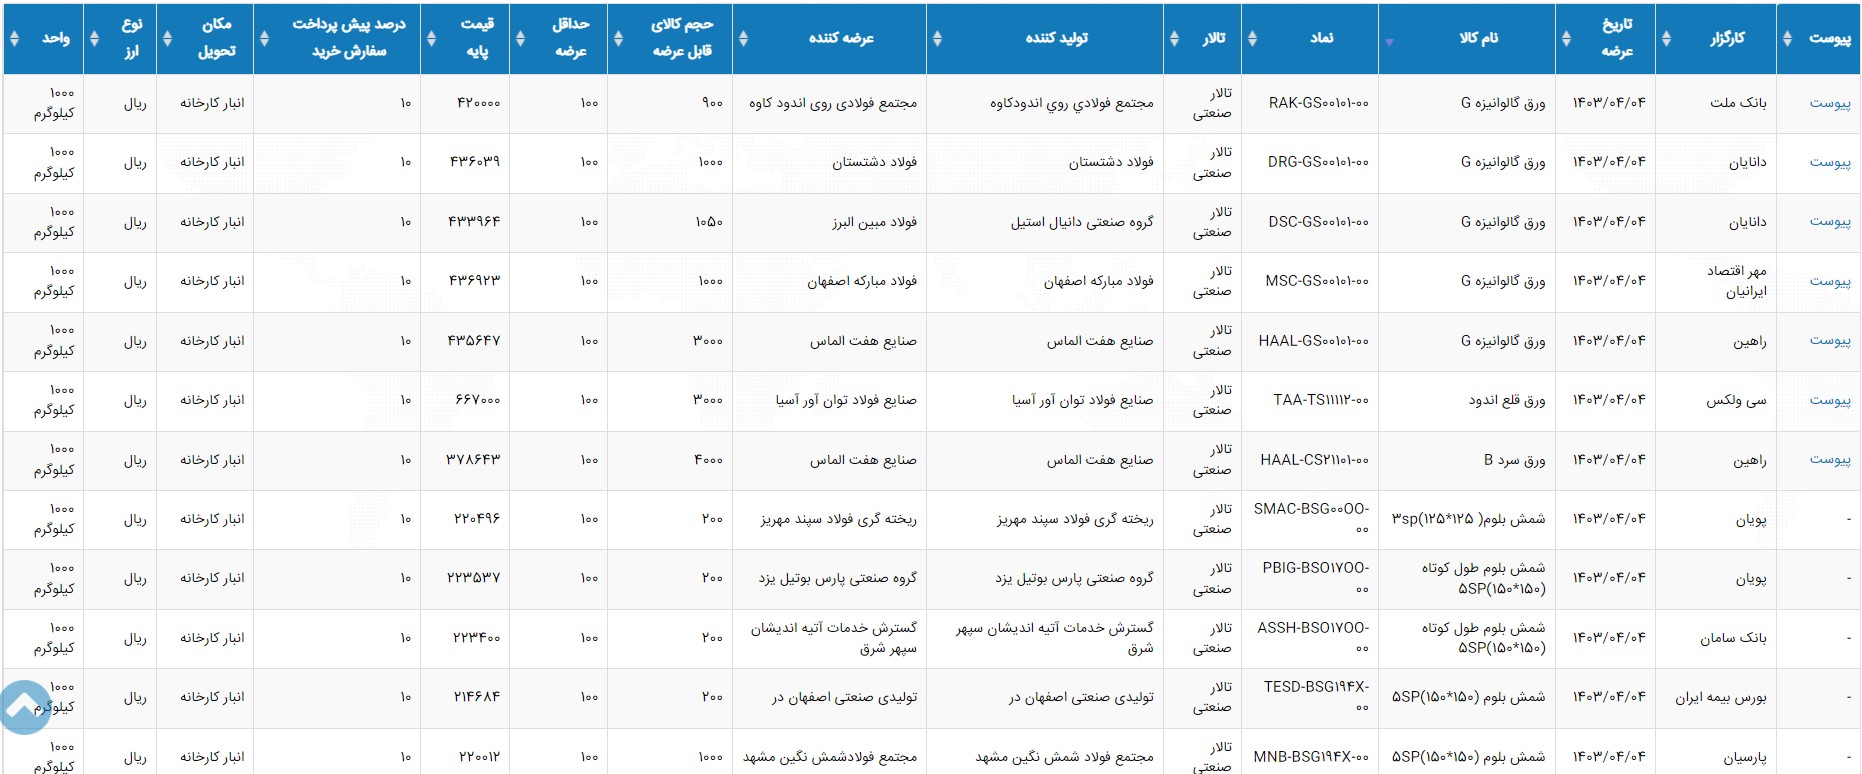Sort by حداقل عرضه column arrows
Viewport: 1862px width, 774px height.
pyautogui.click(x=520, y=38)
